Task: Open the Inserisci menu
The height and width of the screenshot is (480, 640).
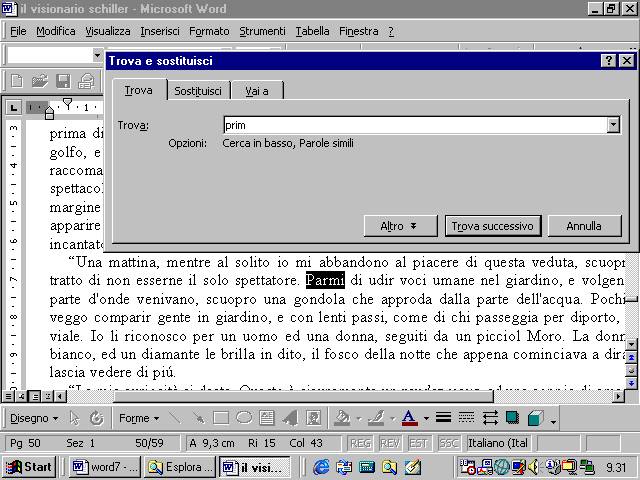Action: click(160, 31)
